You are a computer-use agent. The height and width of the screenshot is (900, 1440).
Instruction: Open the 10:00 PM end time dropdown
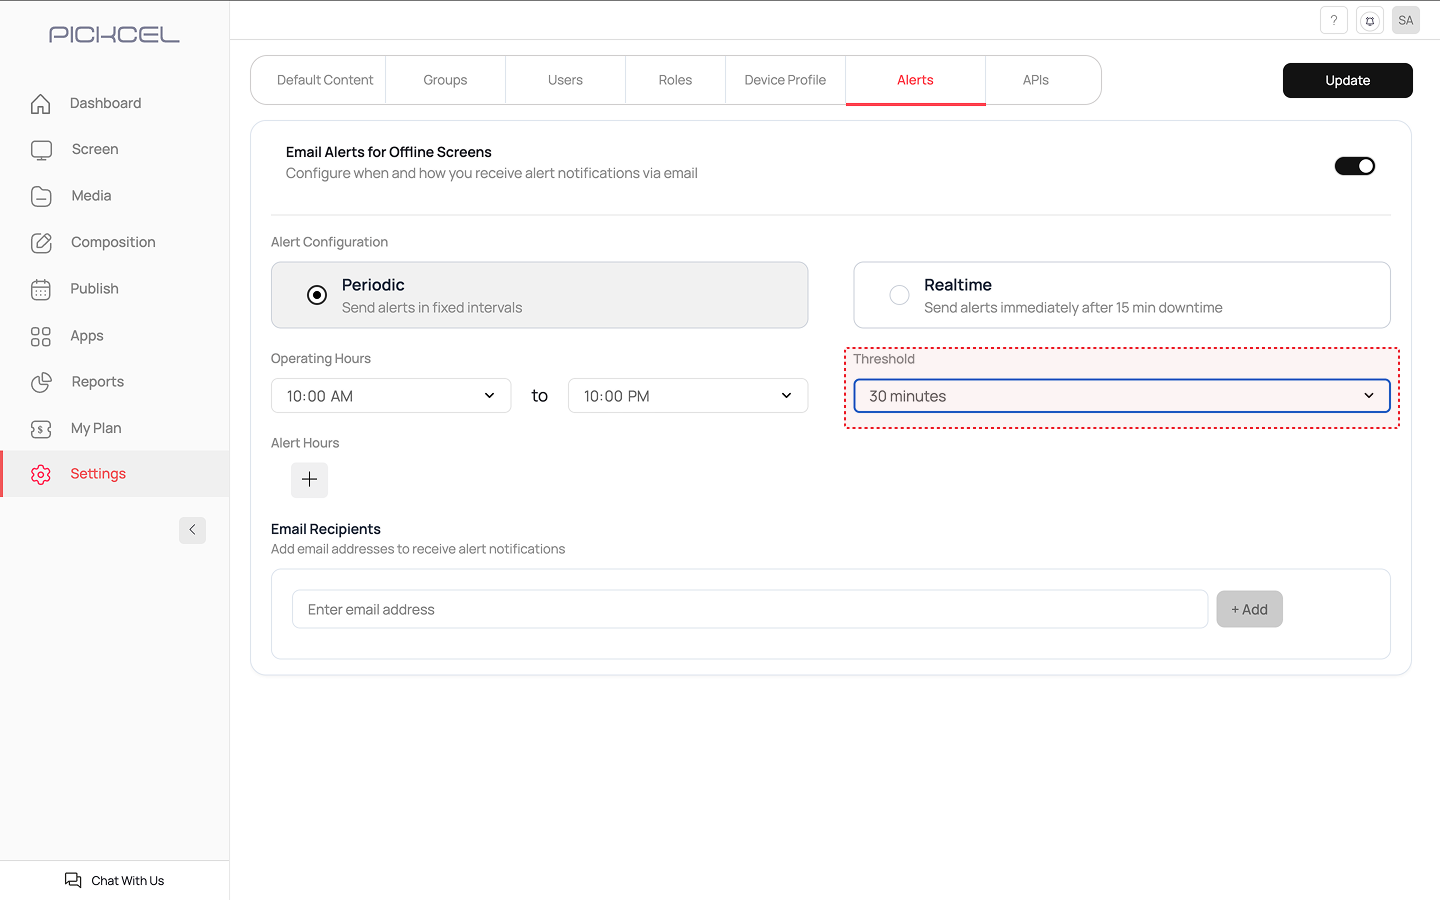pos(687,396)
